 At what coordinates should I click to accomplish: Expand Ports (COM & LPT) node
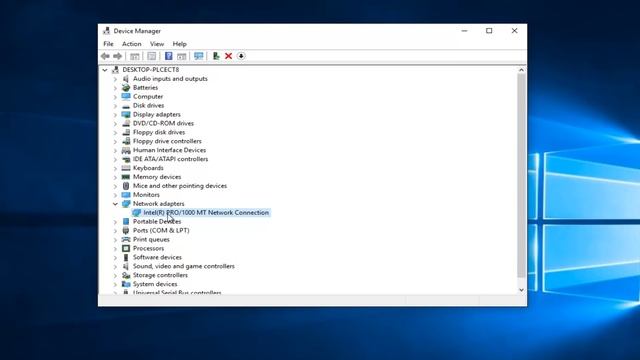click(x=115, y=231)
